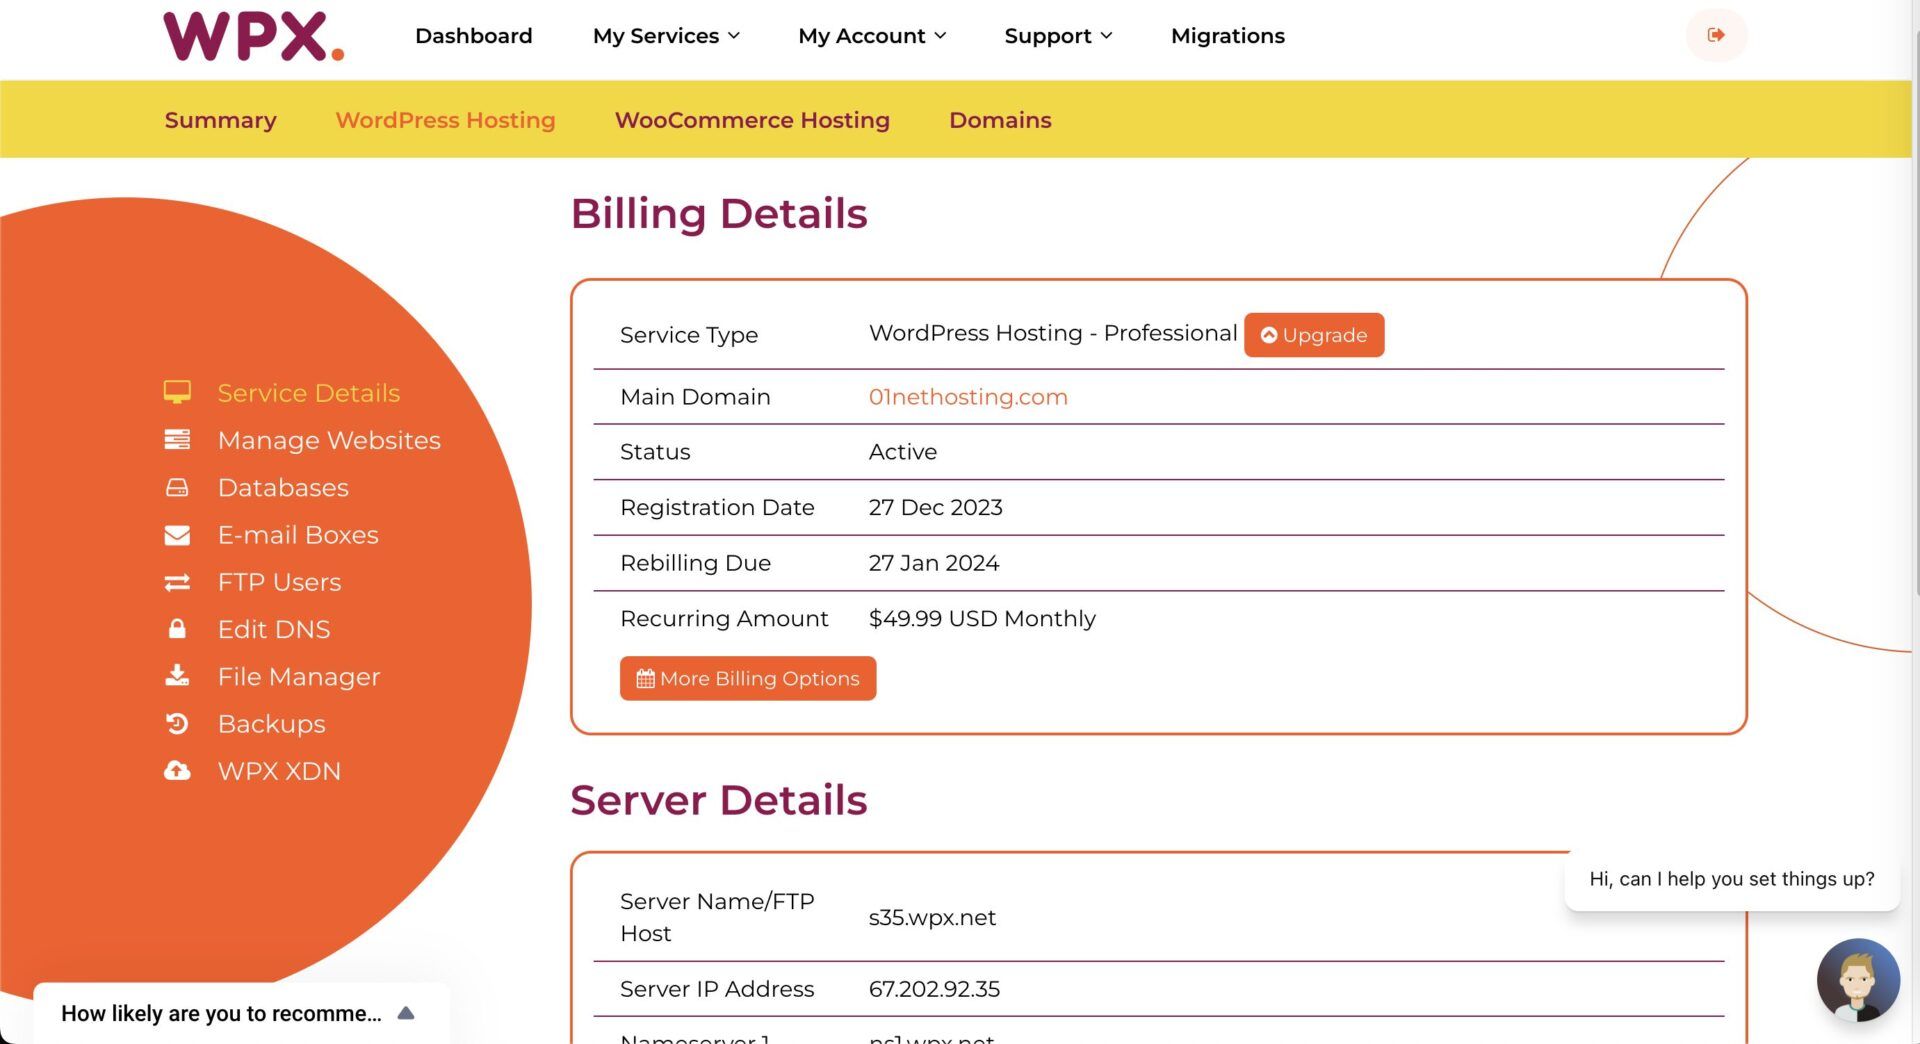Click the Backups history icon
Viewport: 1920px width, 1044px height.
pyautogui.click(x=177, y=723)
